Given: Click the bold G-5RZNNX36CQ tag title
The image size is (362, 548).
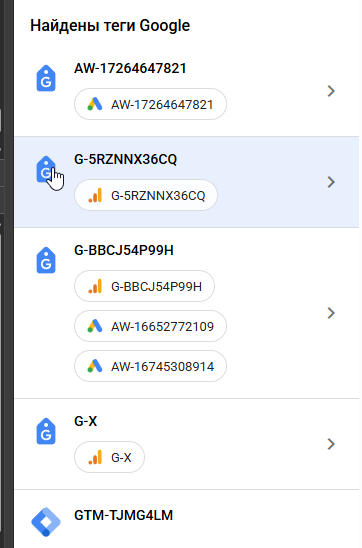Looking at the screenshot, I should pos(125,159).
